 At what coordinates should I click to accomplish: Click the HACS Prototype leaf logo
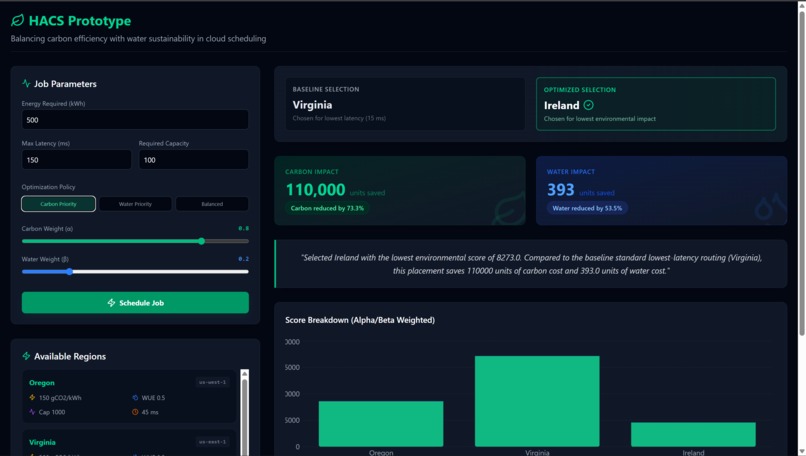tap(17, 21)
